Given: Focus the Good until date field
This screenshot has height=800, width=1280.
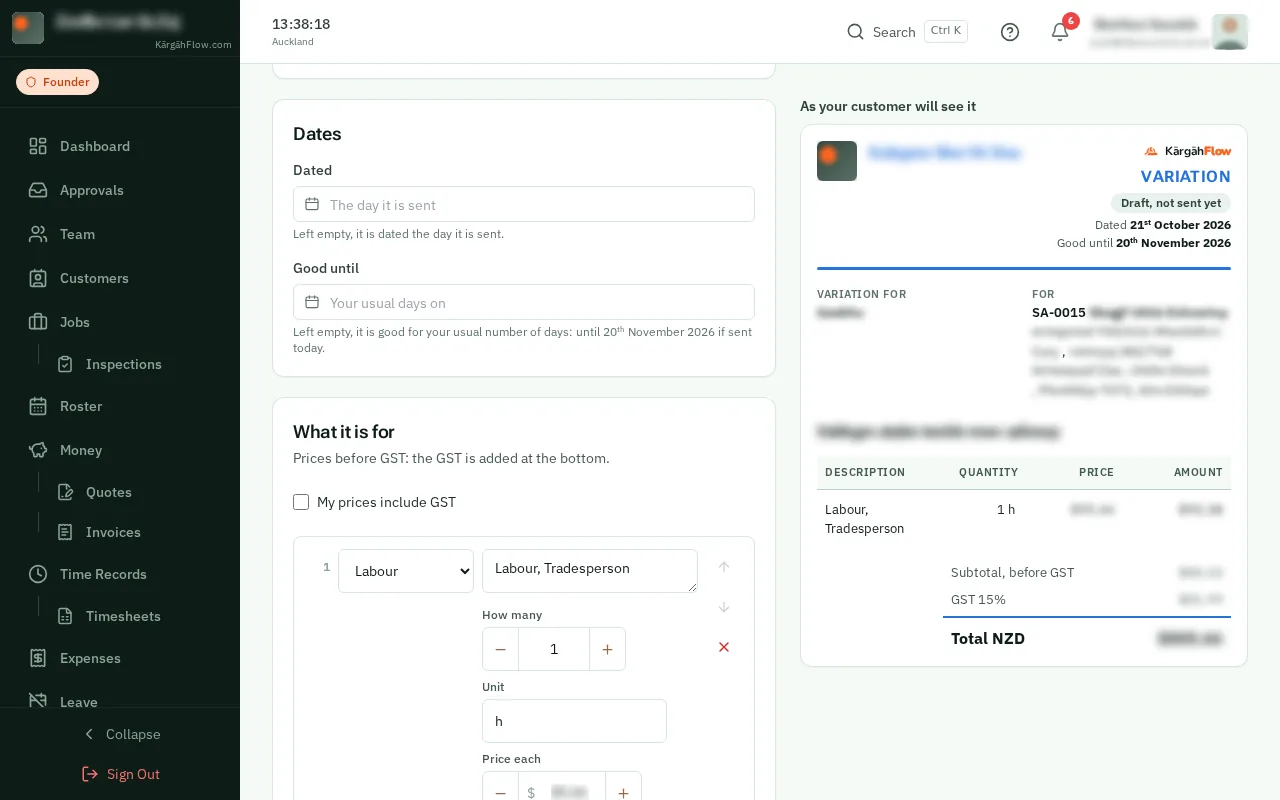Looking at the screenshot, I should click(524, 302).
